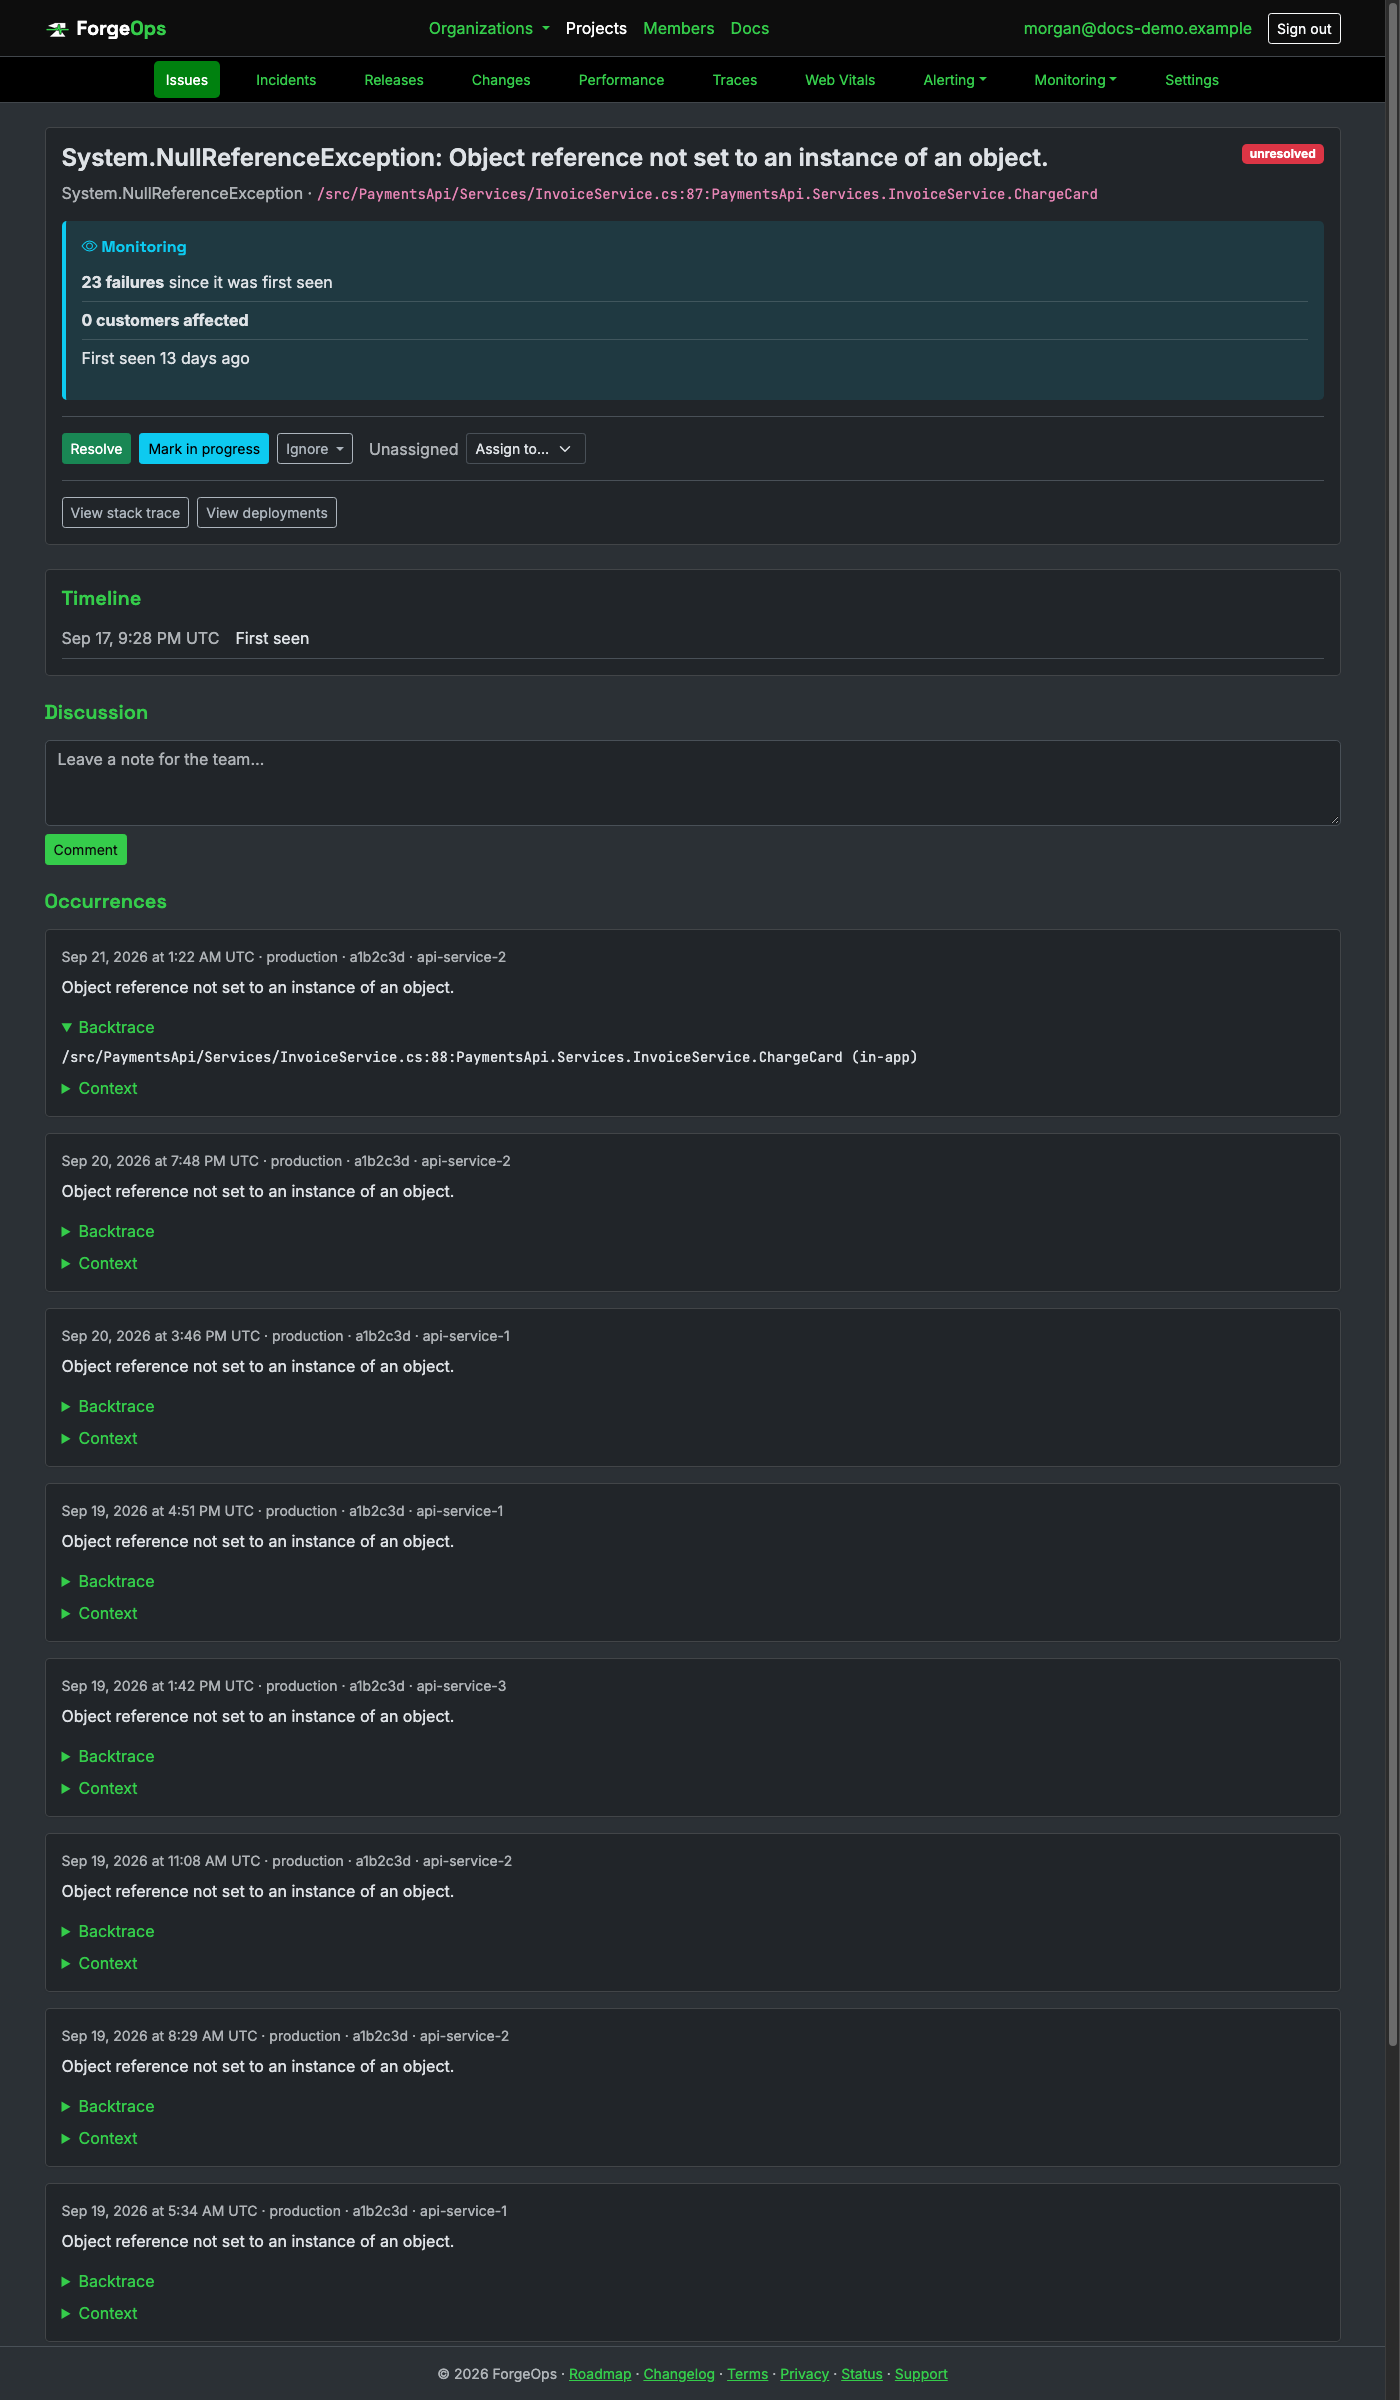The image size is (1400, 2400).
Task: Open the Web Vitals tab
Action: (840, 80)
